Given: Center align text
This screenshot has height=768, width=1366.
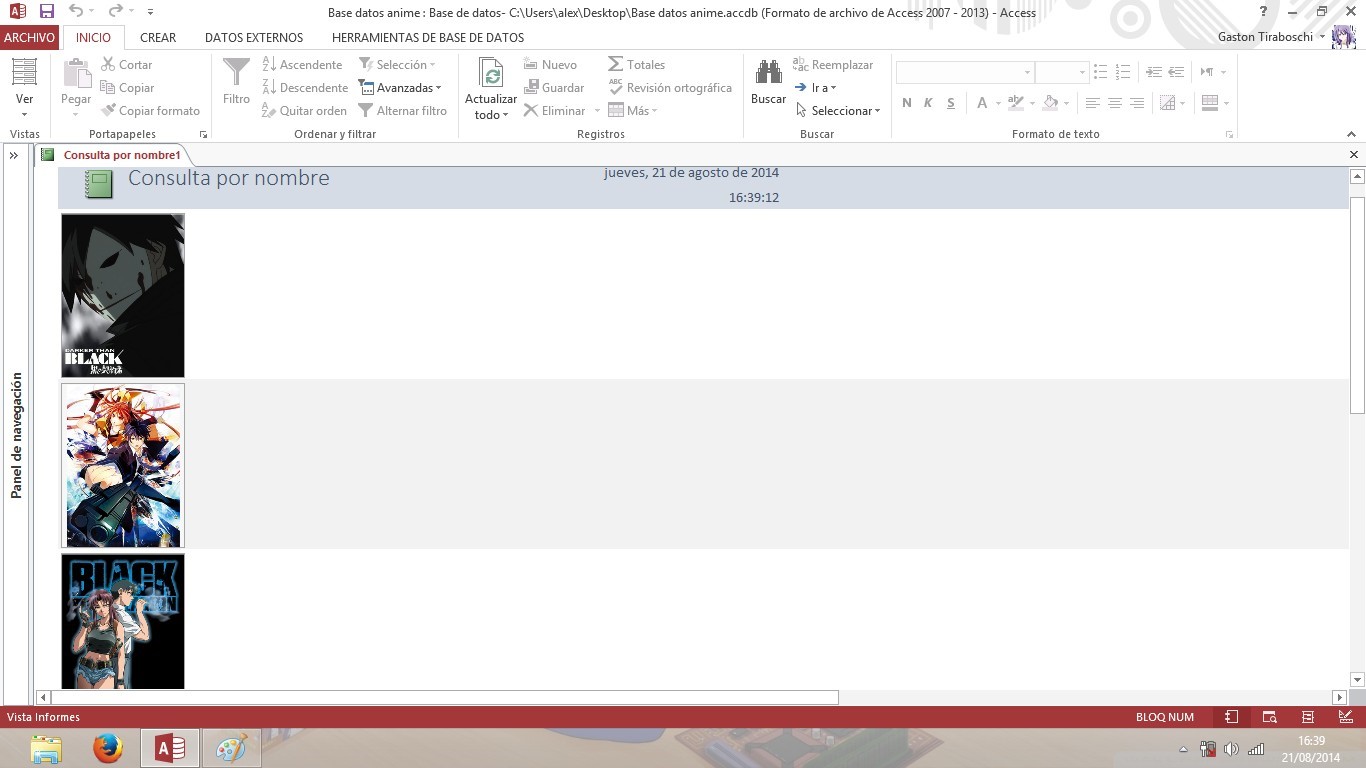Looking at the screenshot, I should 1114,102.
